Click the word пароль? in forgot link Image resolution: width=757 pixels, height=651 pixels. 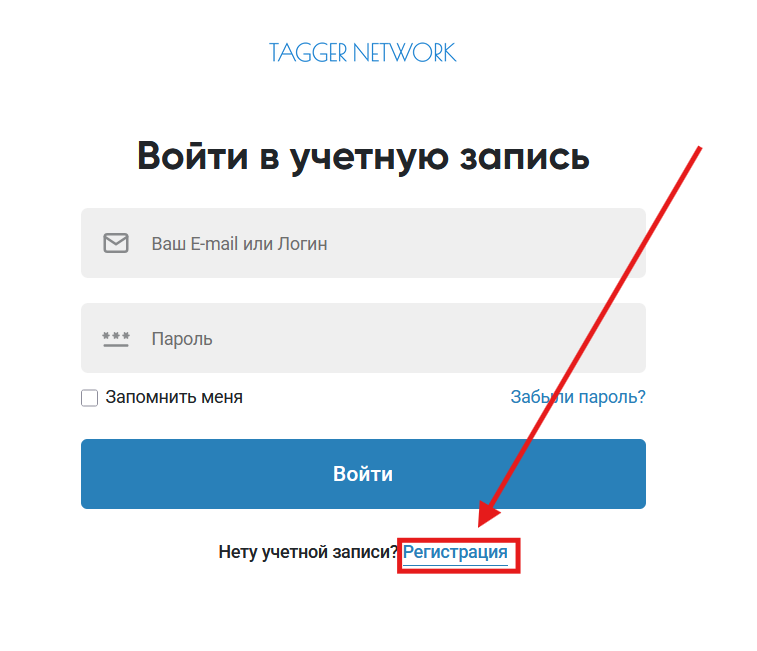[612, 397]
